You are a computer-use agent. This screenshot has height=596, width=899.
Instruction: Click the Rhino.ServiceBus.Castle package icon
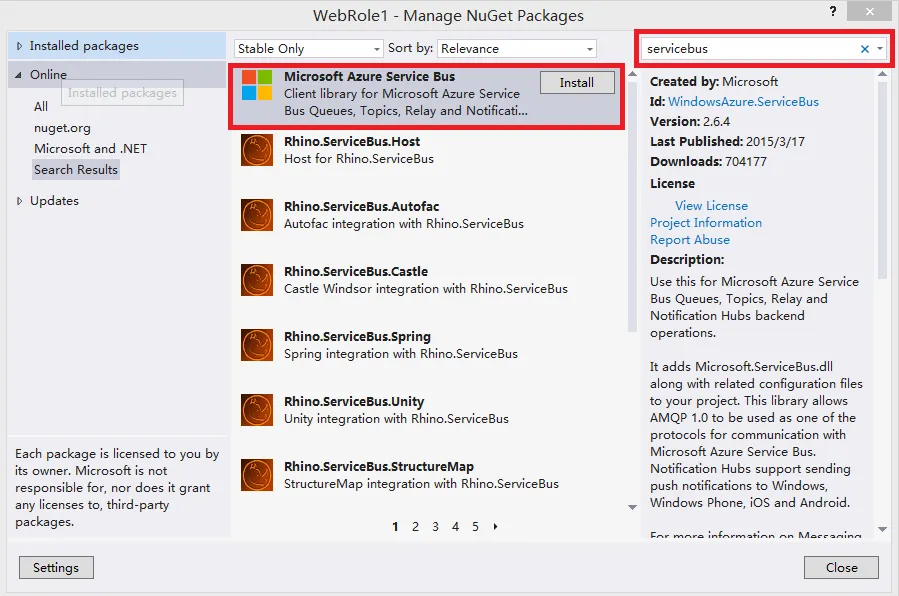pyautogui.click(x=256, y=280)
